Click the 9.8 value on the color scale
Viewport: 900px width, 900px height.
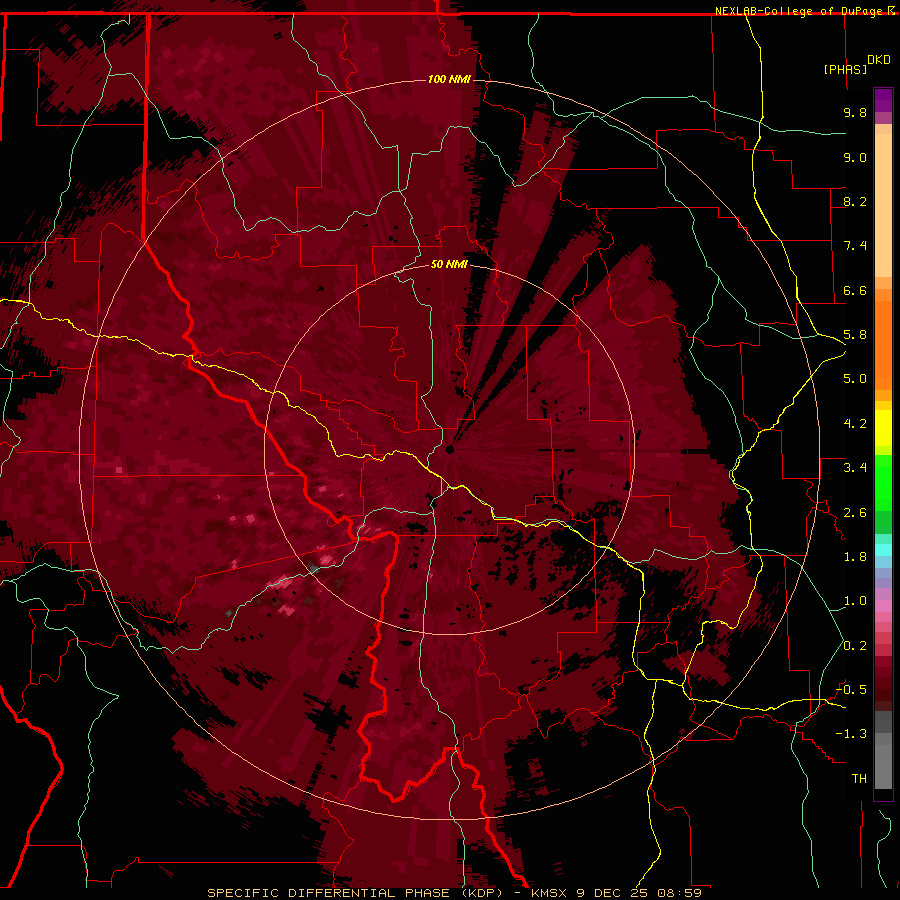pyautogui.click(x=855, y=112)
